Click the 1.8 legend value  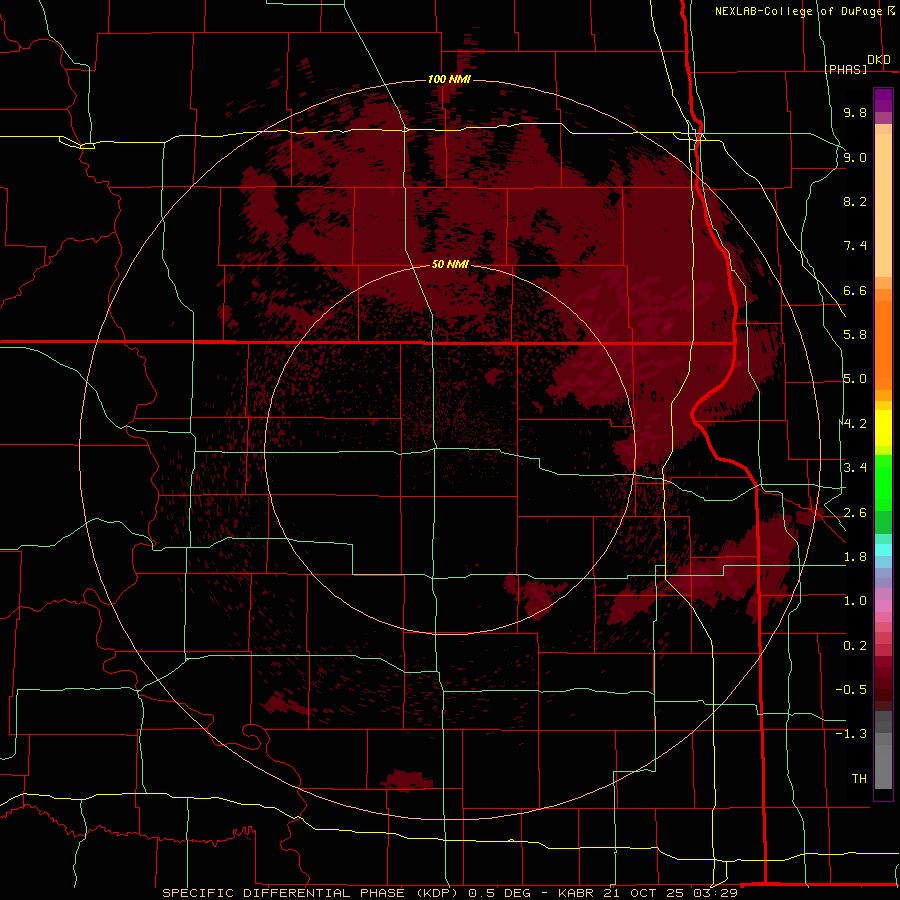[855, 557]
